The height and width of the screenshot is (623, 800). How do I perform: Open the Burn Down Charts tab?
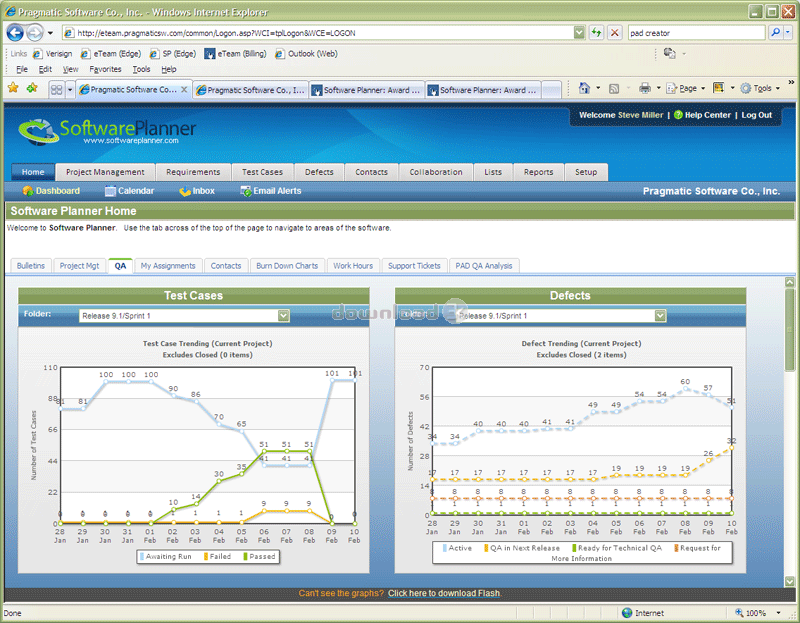287,266
